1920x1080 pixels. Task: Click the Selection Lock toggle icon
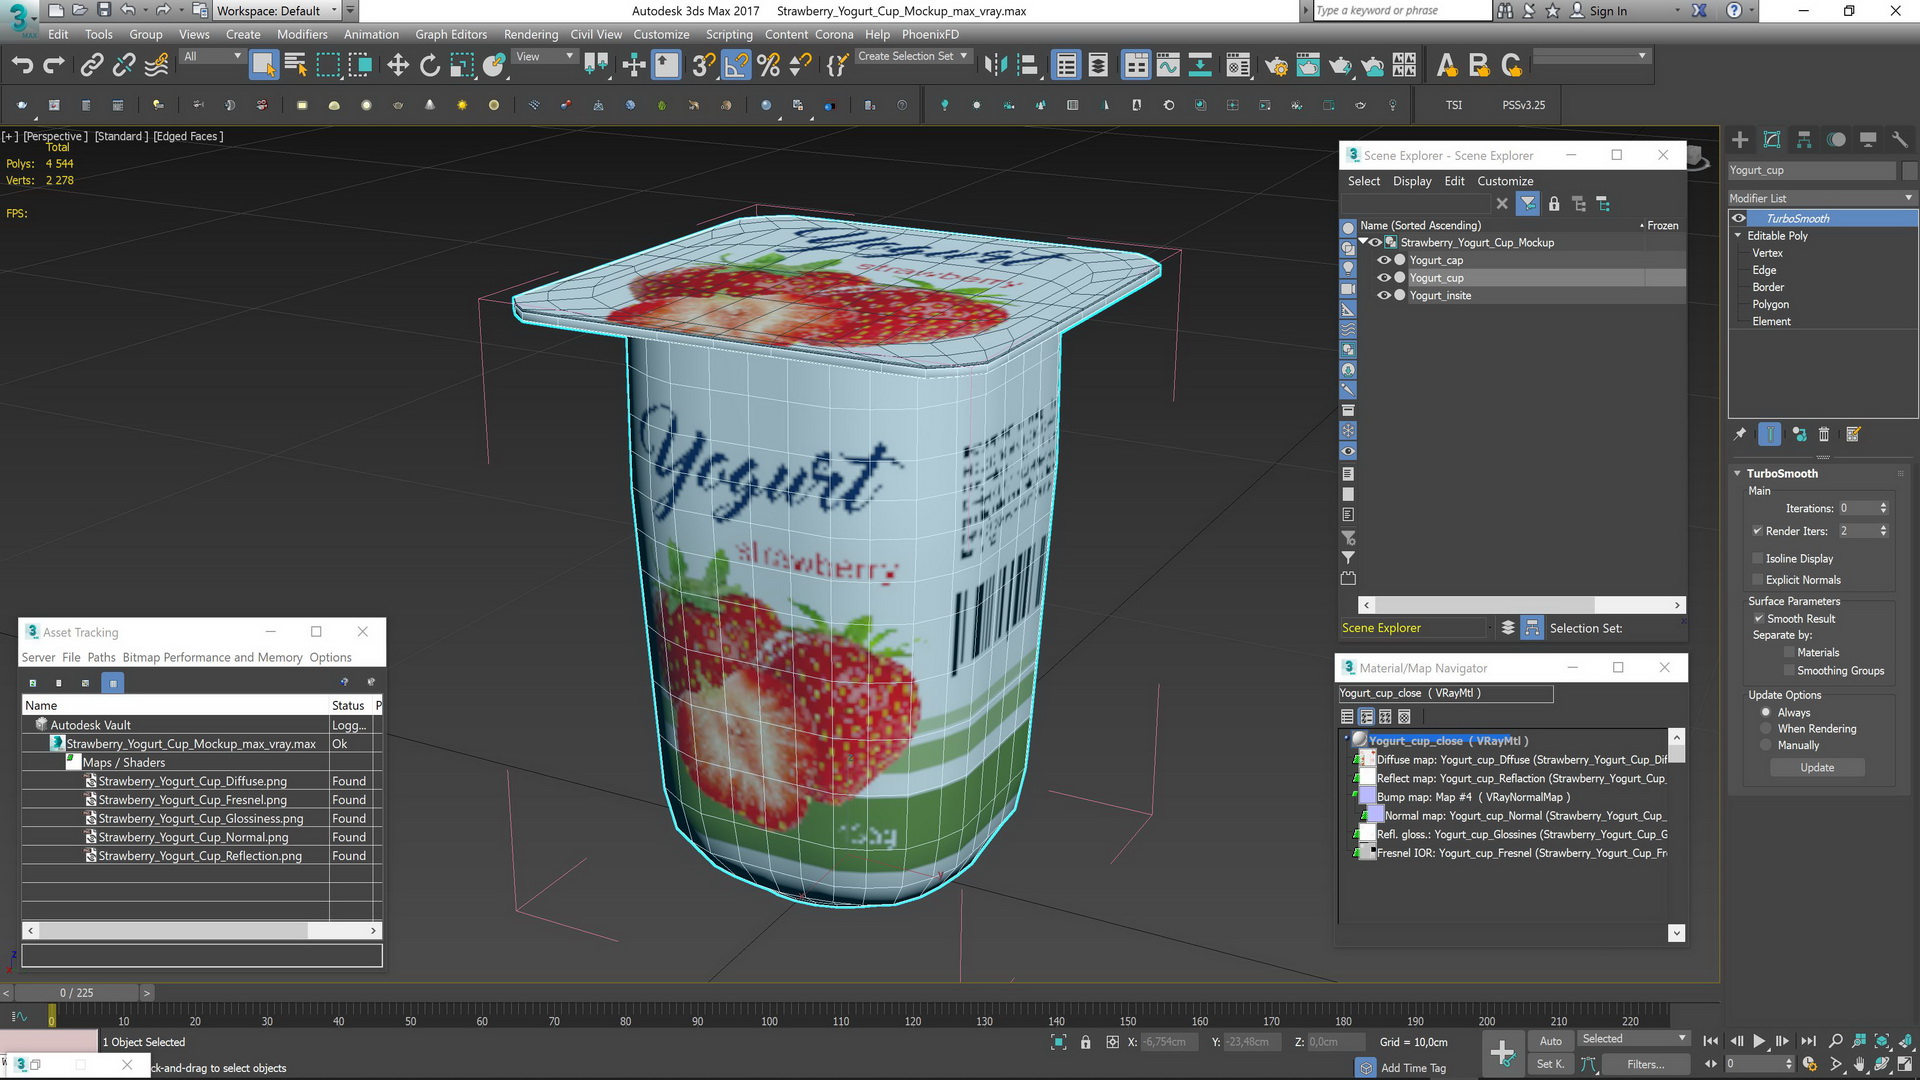1085,1042
